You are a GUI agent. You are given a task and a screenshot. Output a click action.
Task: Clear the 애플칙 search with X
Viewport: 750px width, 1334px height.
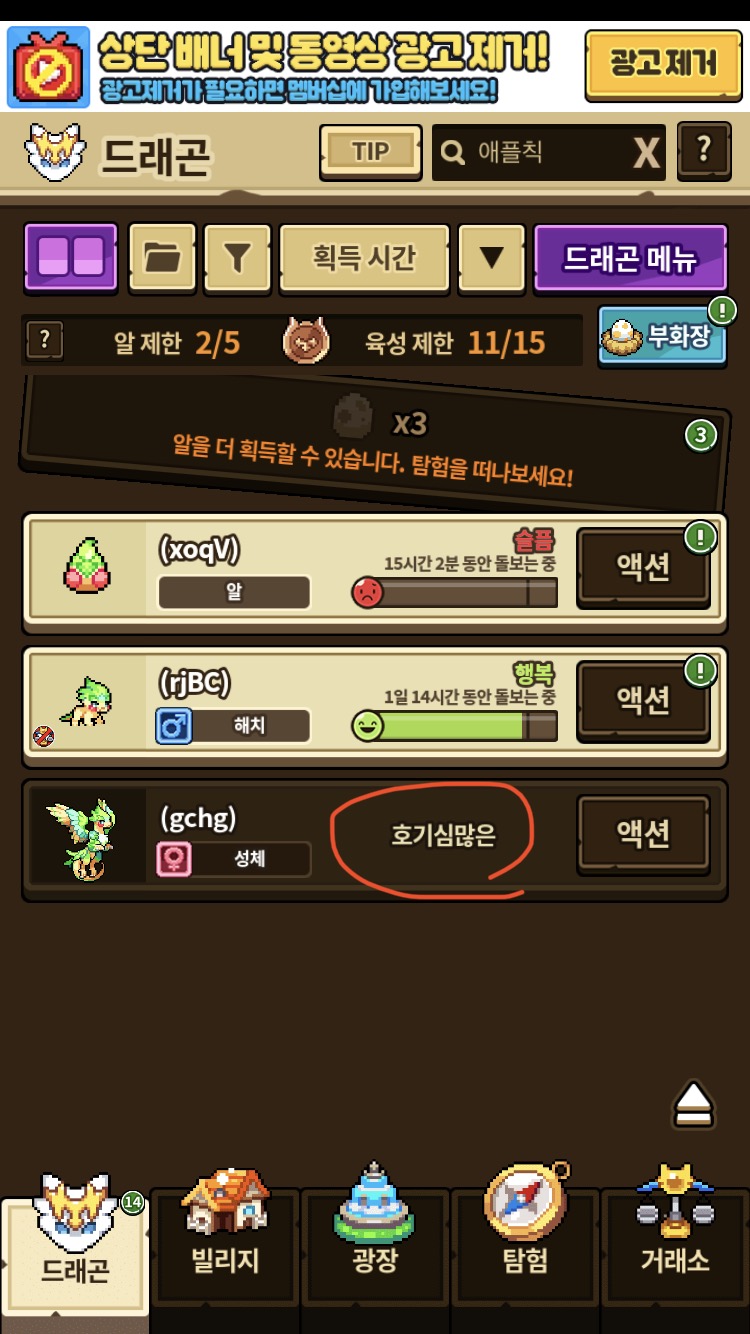647,153
